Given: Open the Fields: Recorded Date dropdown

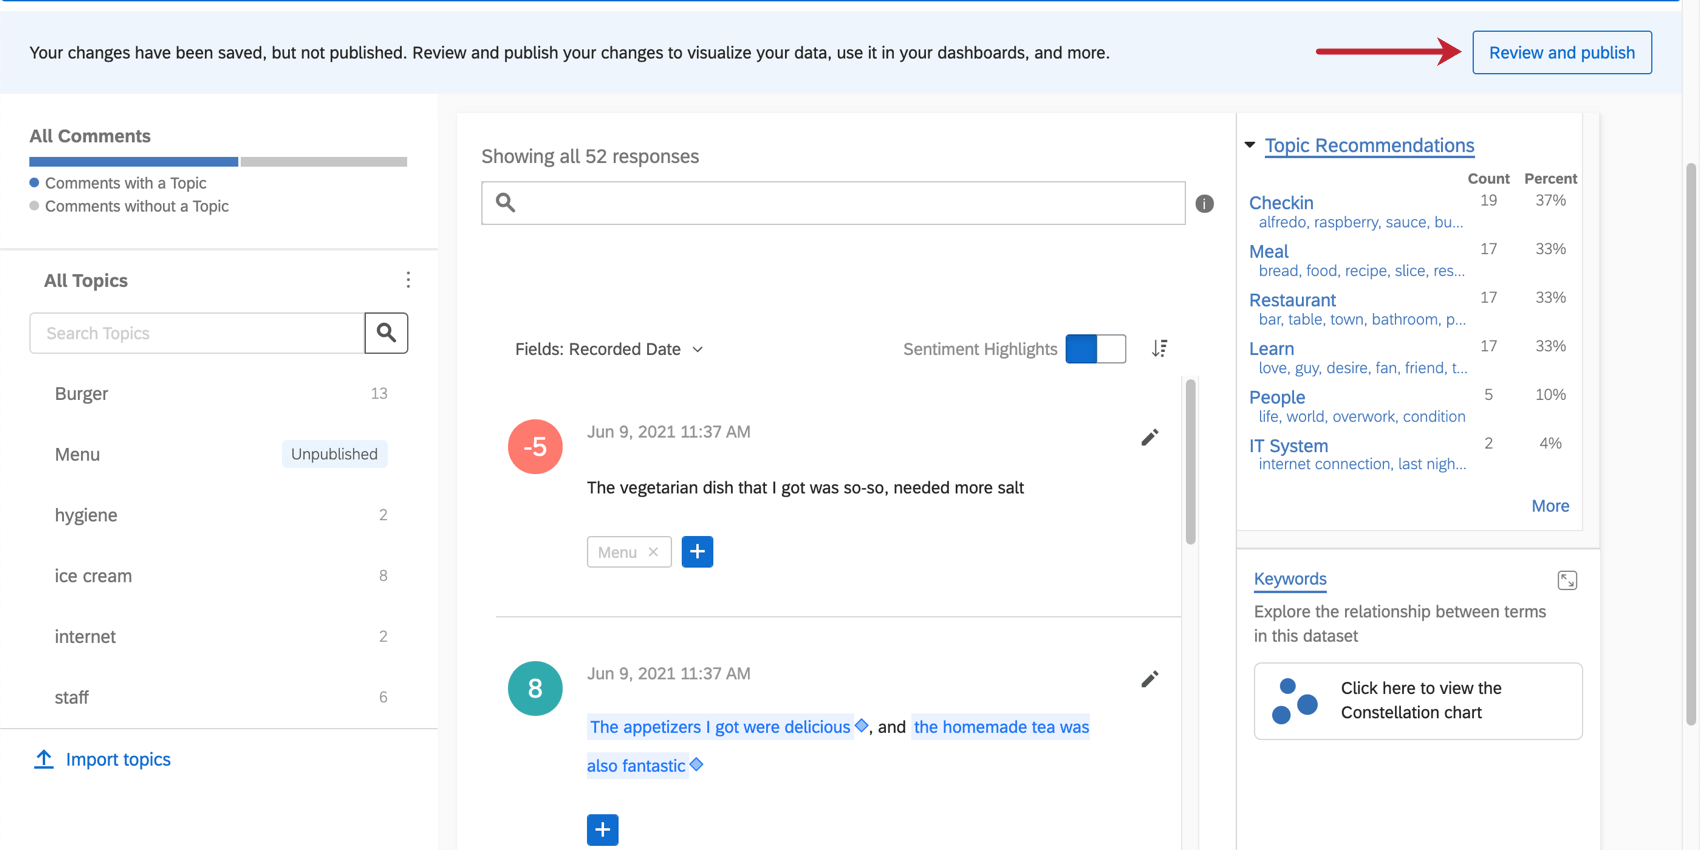Looking at the screenshot, I should [609, 349].
